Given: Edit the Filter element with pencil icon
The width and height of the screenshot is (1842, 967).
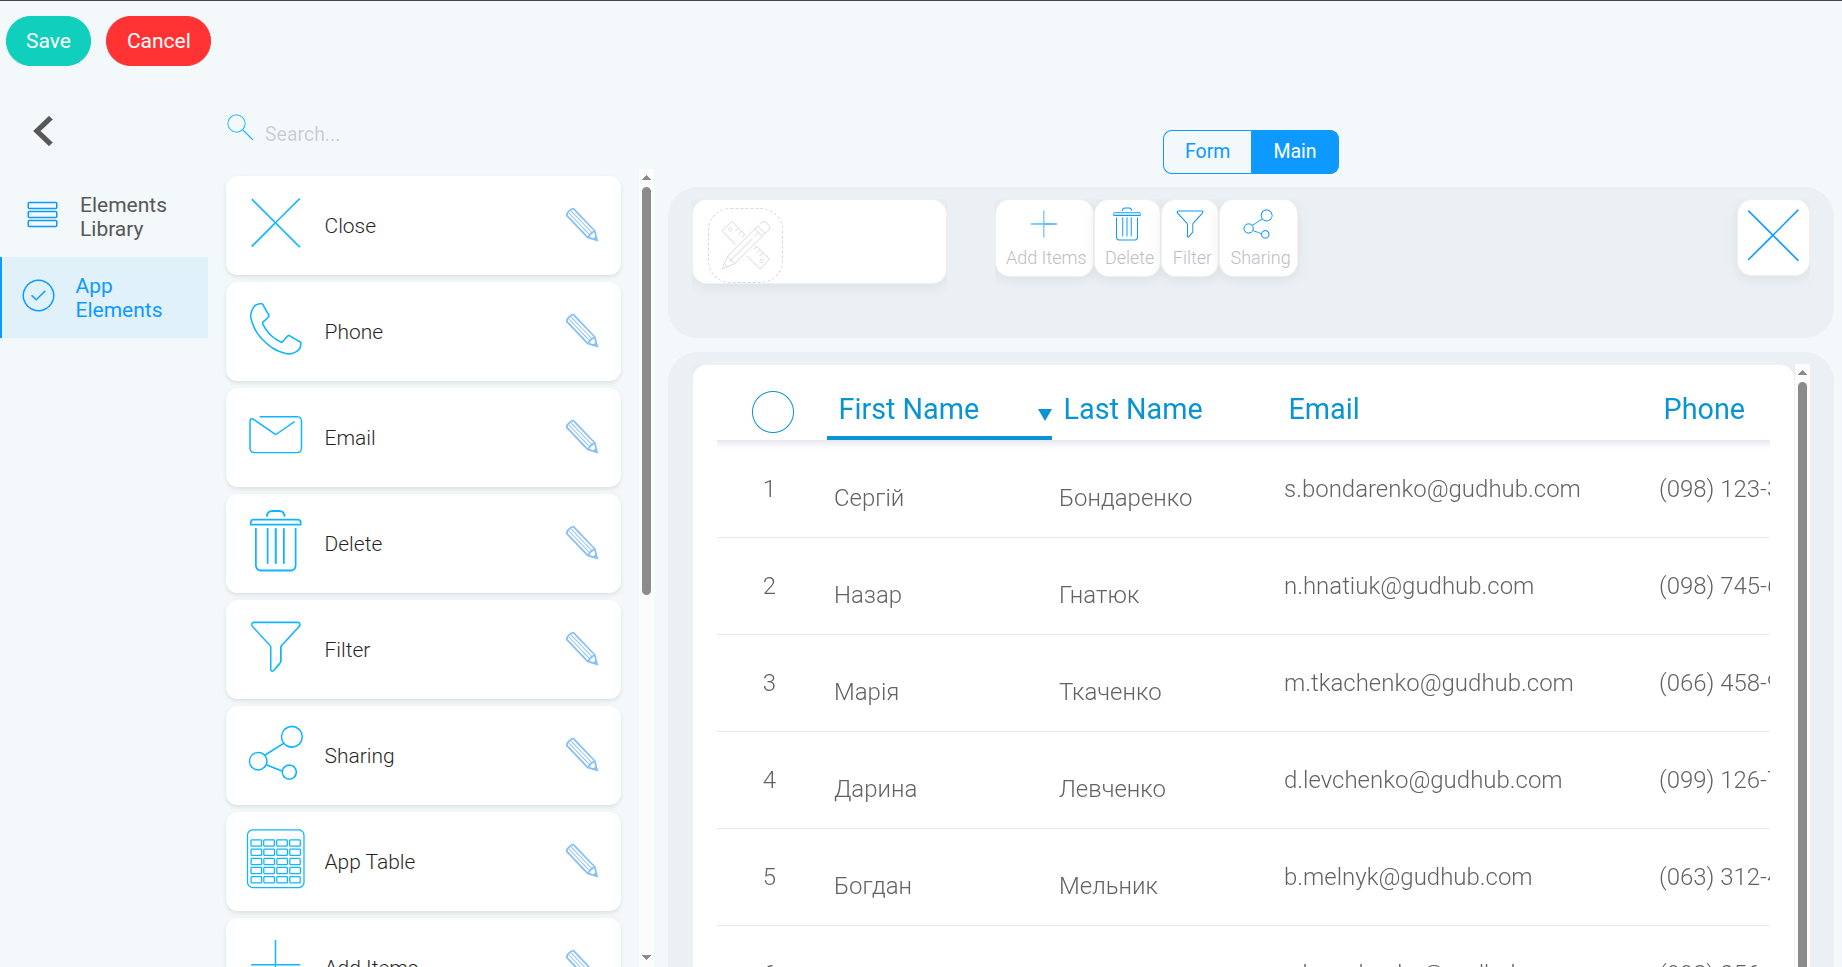Looking at the screenshot, I should click(x=582, y=649).
